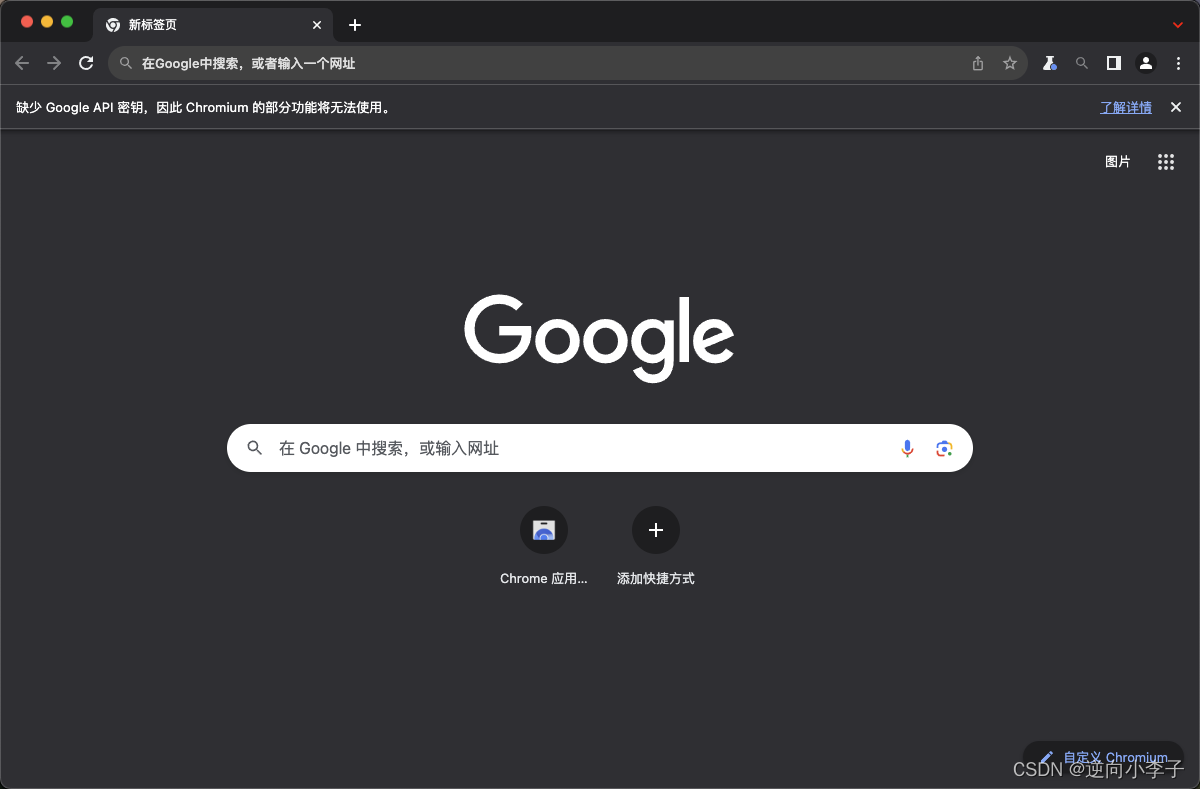Open the Chrome 应用 shortcut
1200x789 pixels.
coord(543,530)
